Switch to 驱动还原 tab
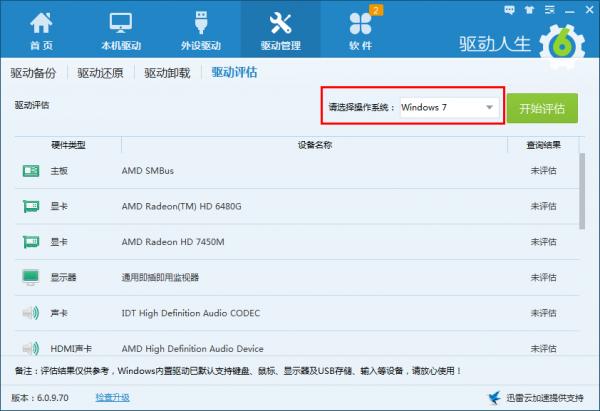Image resolution: width=600 pixels, height=411 pixels. pos(100,73)
